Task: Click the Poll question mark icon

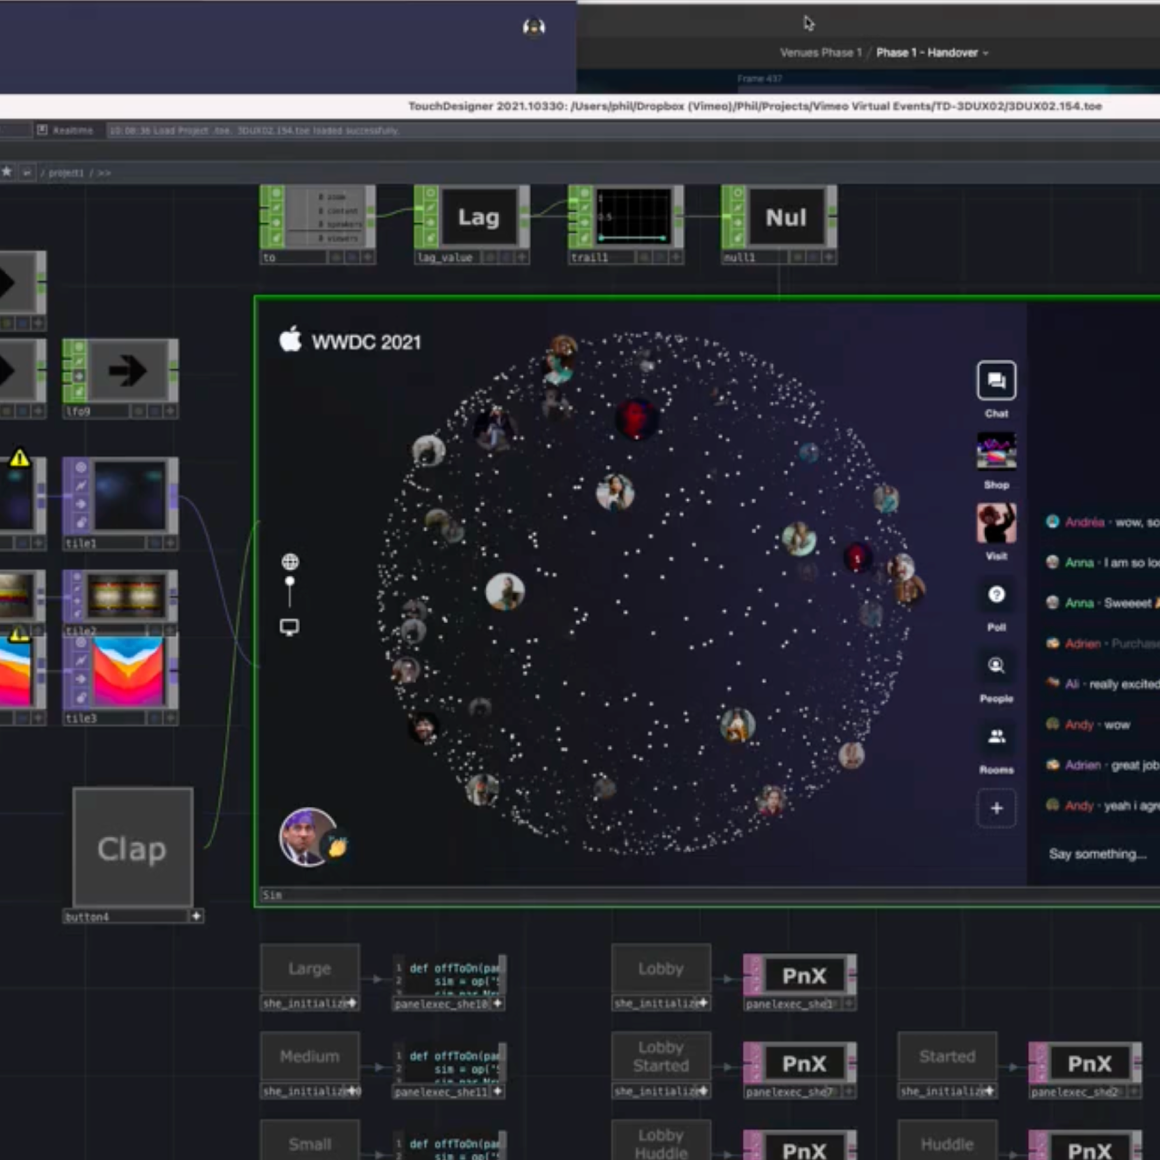Action: 996,595
